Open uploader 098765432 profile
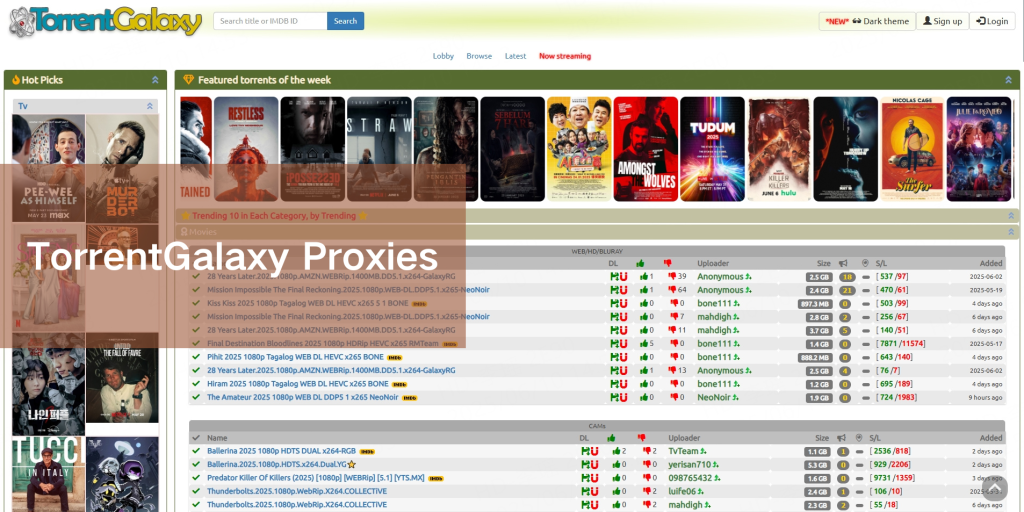Viewport: 1024px width, 512px height. pos(692,478)
